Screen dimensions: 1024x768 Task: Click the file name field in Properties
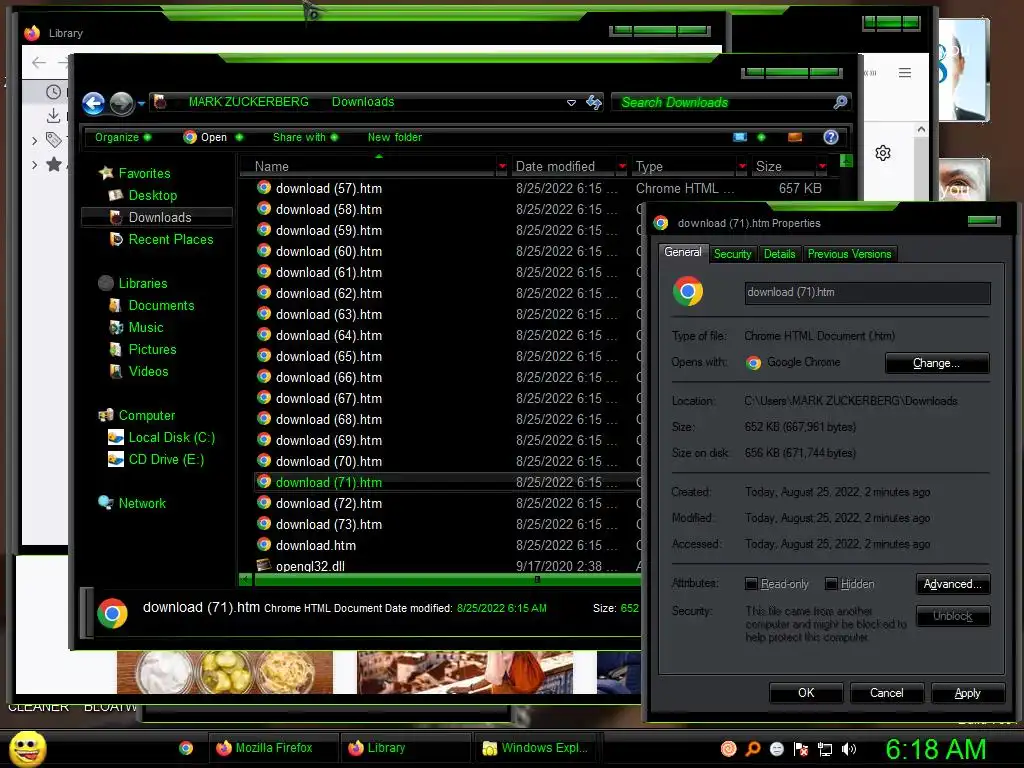[x=867, y=293]
